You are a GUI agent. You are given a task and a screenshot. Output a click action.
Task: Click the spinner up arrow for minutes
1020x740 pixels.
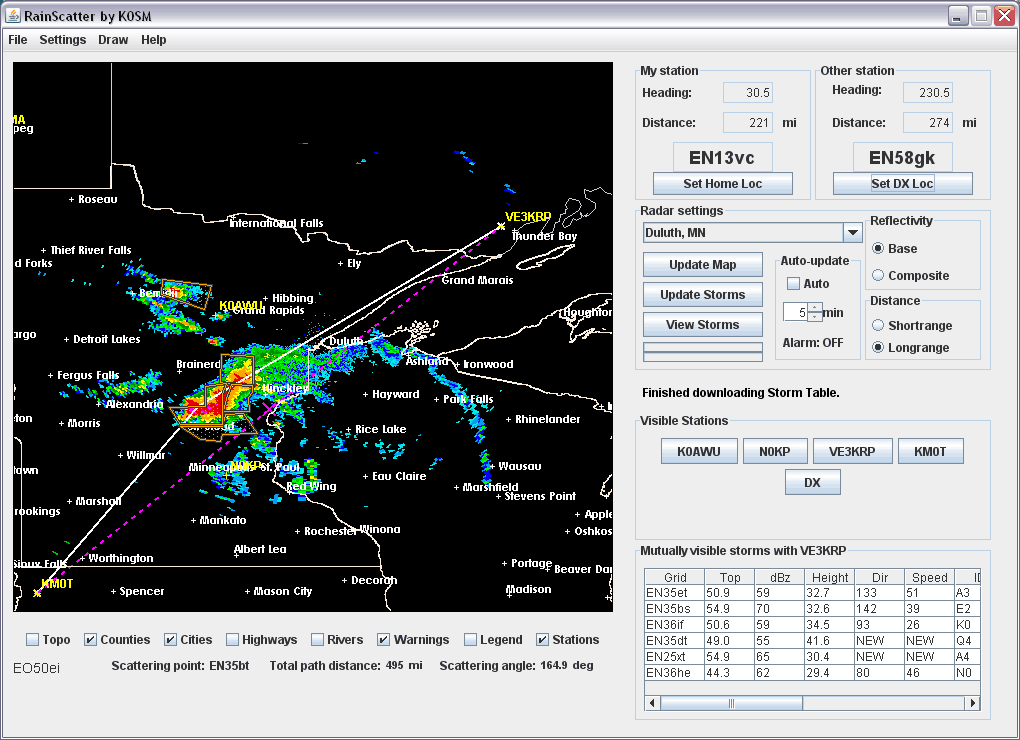click(815, 307)
